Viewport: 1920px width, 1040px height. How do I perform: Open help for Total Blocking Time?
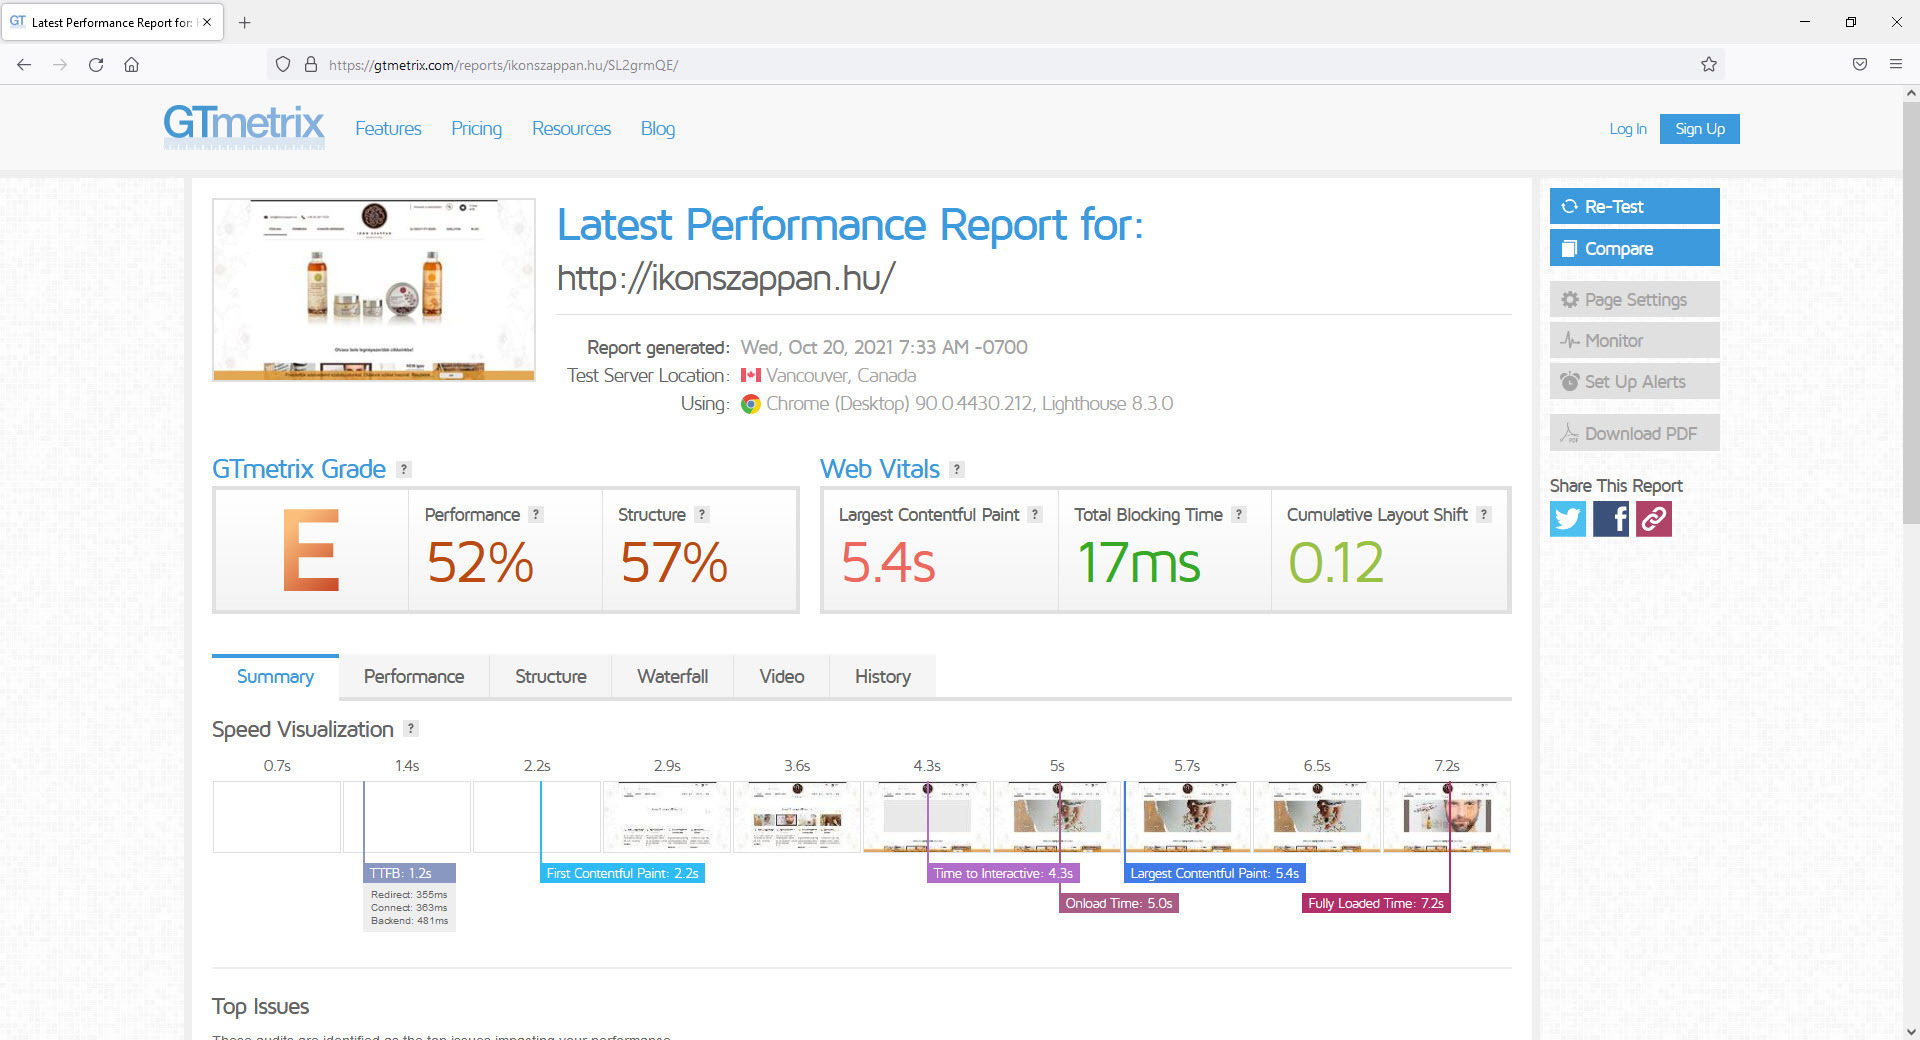coord(1239,514)
